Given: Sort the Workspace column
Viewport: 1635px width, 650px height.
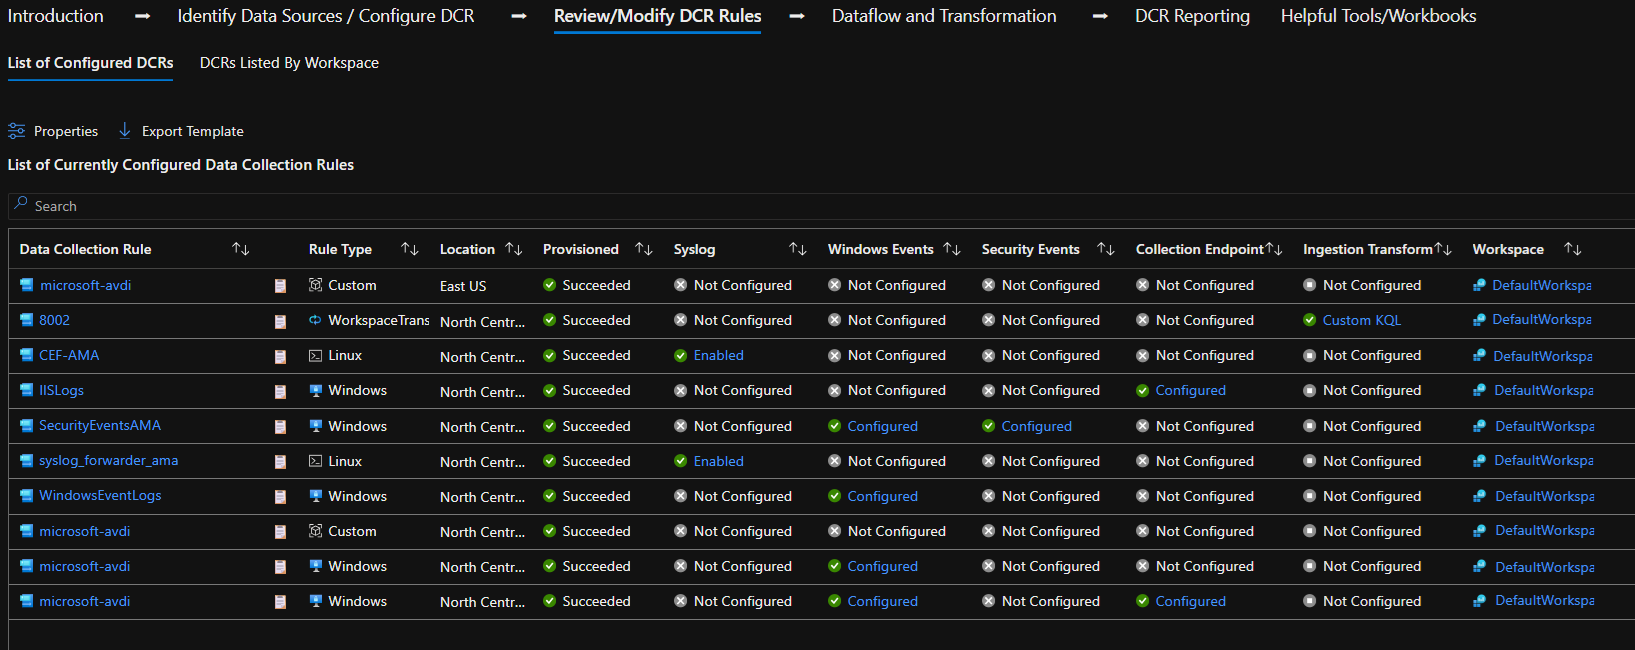Looking at the screenshot, I should coord(1572,249).
